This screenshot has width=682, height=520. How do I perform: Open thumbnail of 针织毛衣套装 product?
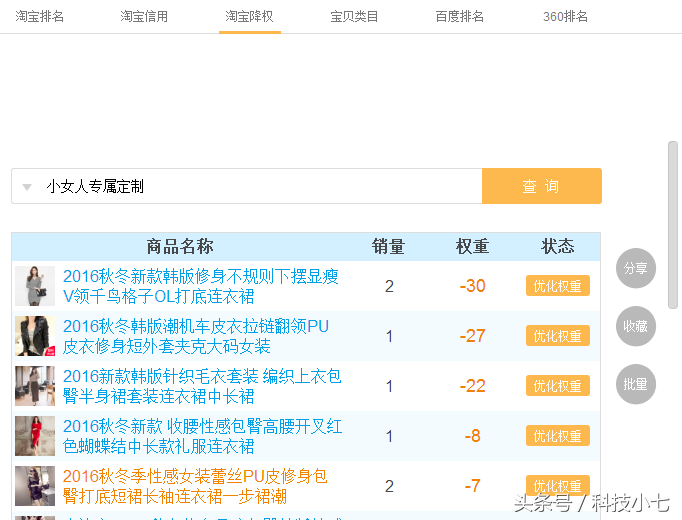point(35,386)
